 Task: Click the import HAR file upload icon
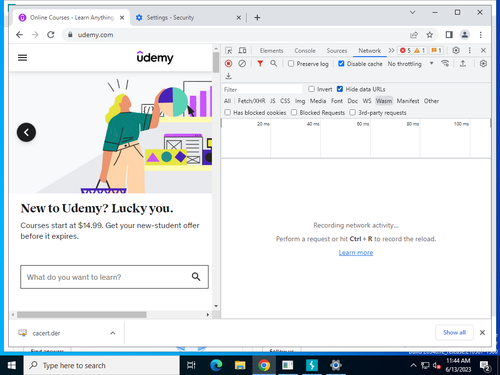(463, 63)
